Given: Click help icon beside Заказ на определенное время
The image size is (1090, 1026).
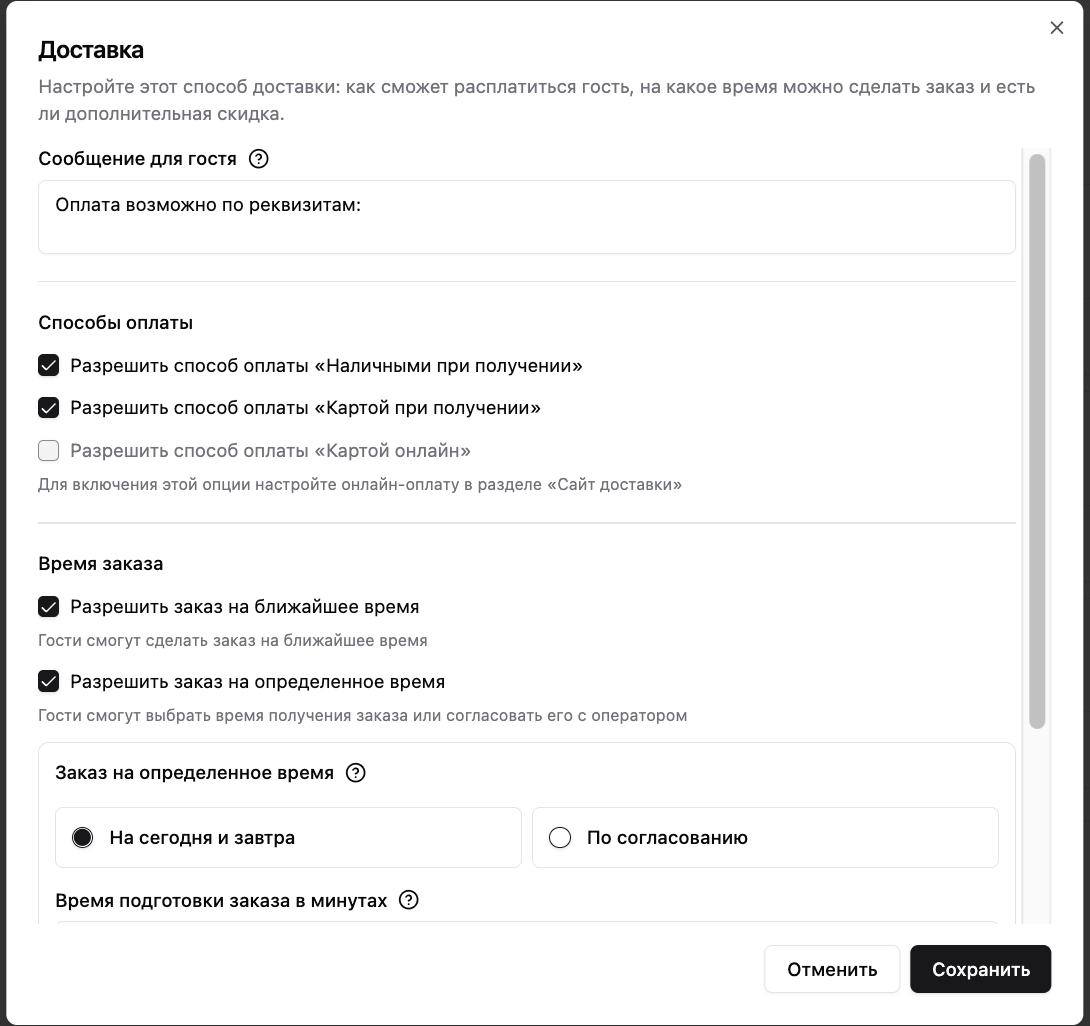Looking at the screenshot, I should click(355, 772).
